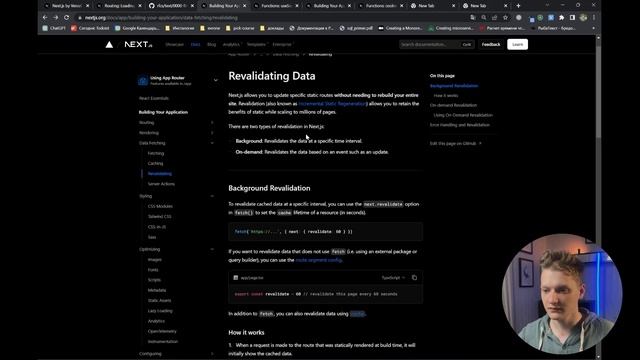Click the browser forward arrow
Image resolution: width=640 pixels, height=360 pixels.
[x=56, y=18]
